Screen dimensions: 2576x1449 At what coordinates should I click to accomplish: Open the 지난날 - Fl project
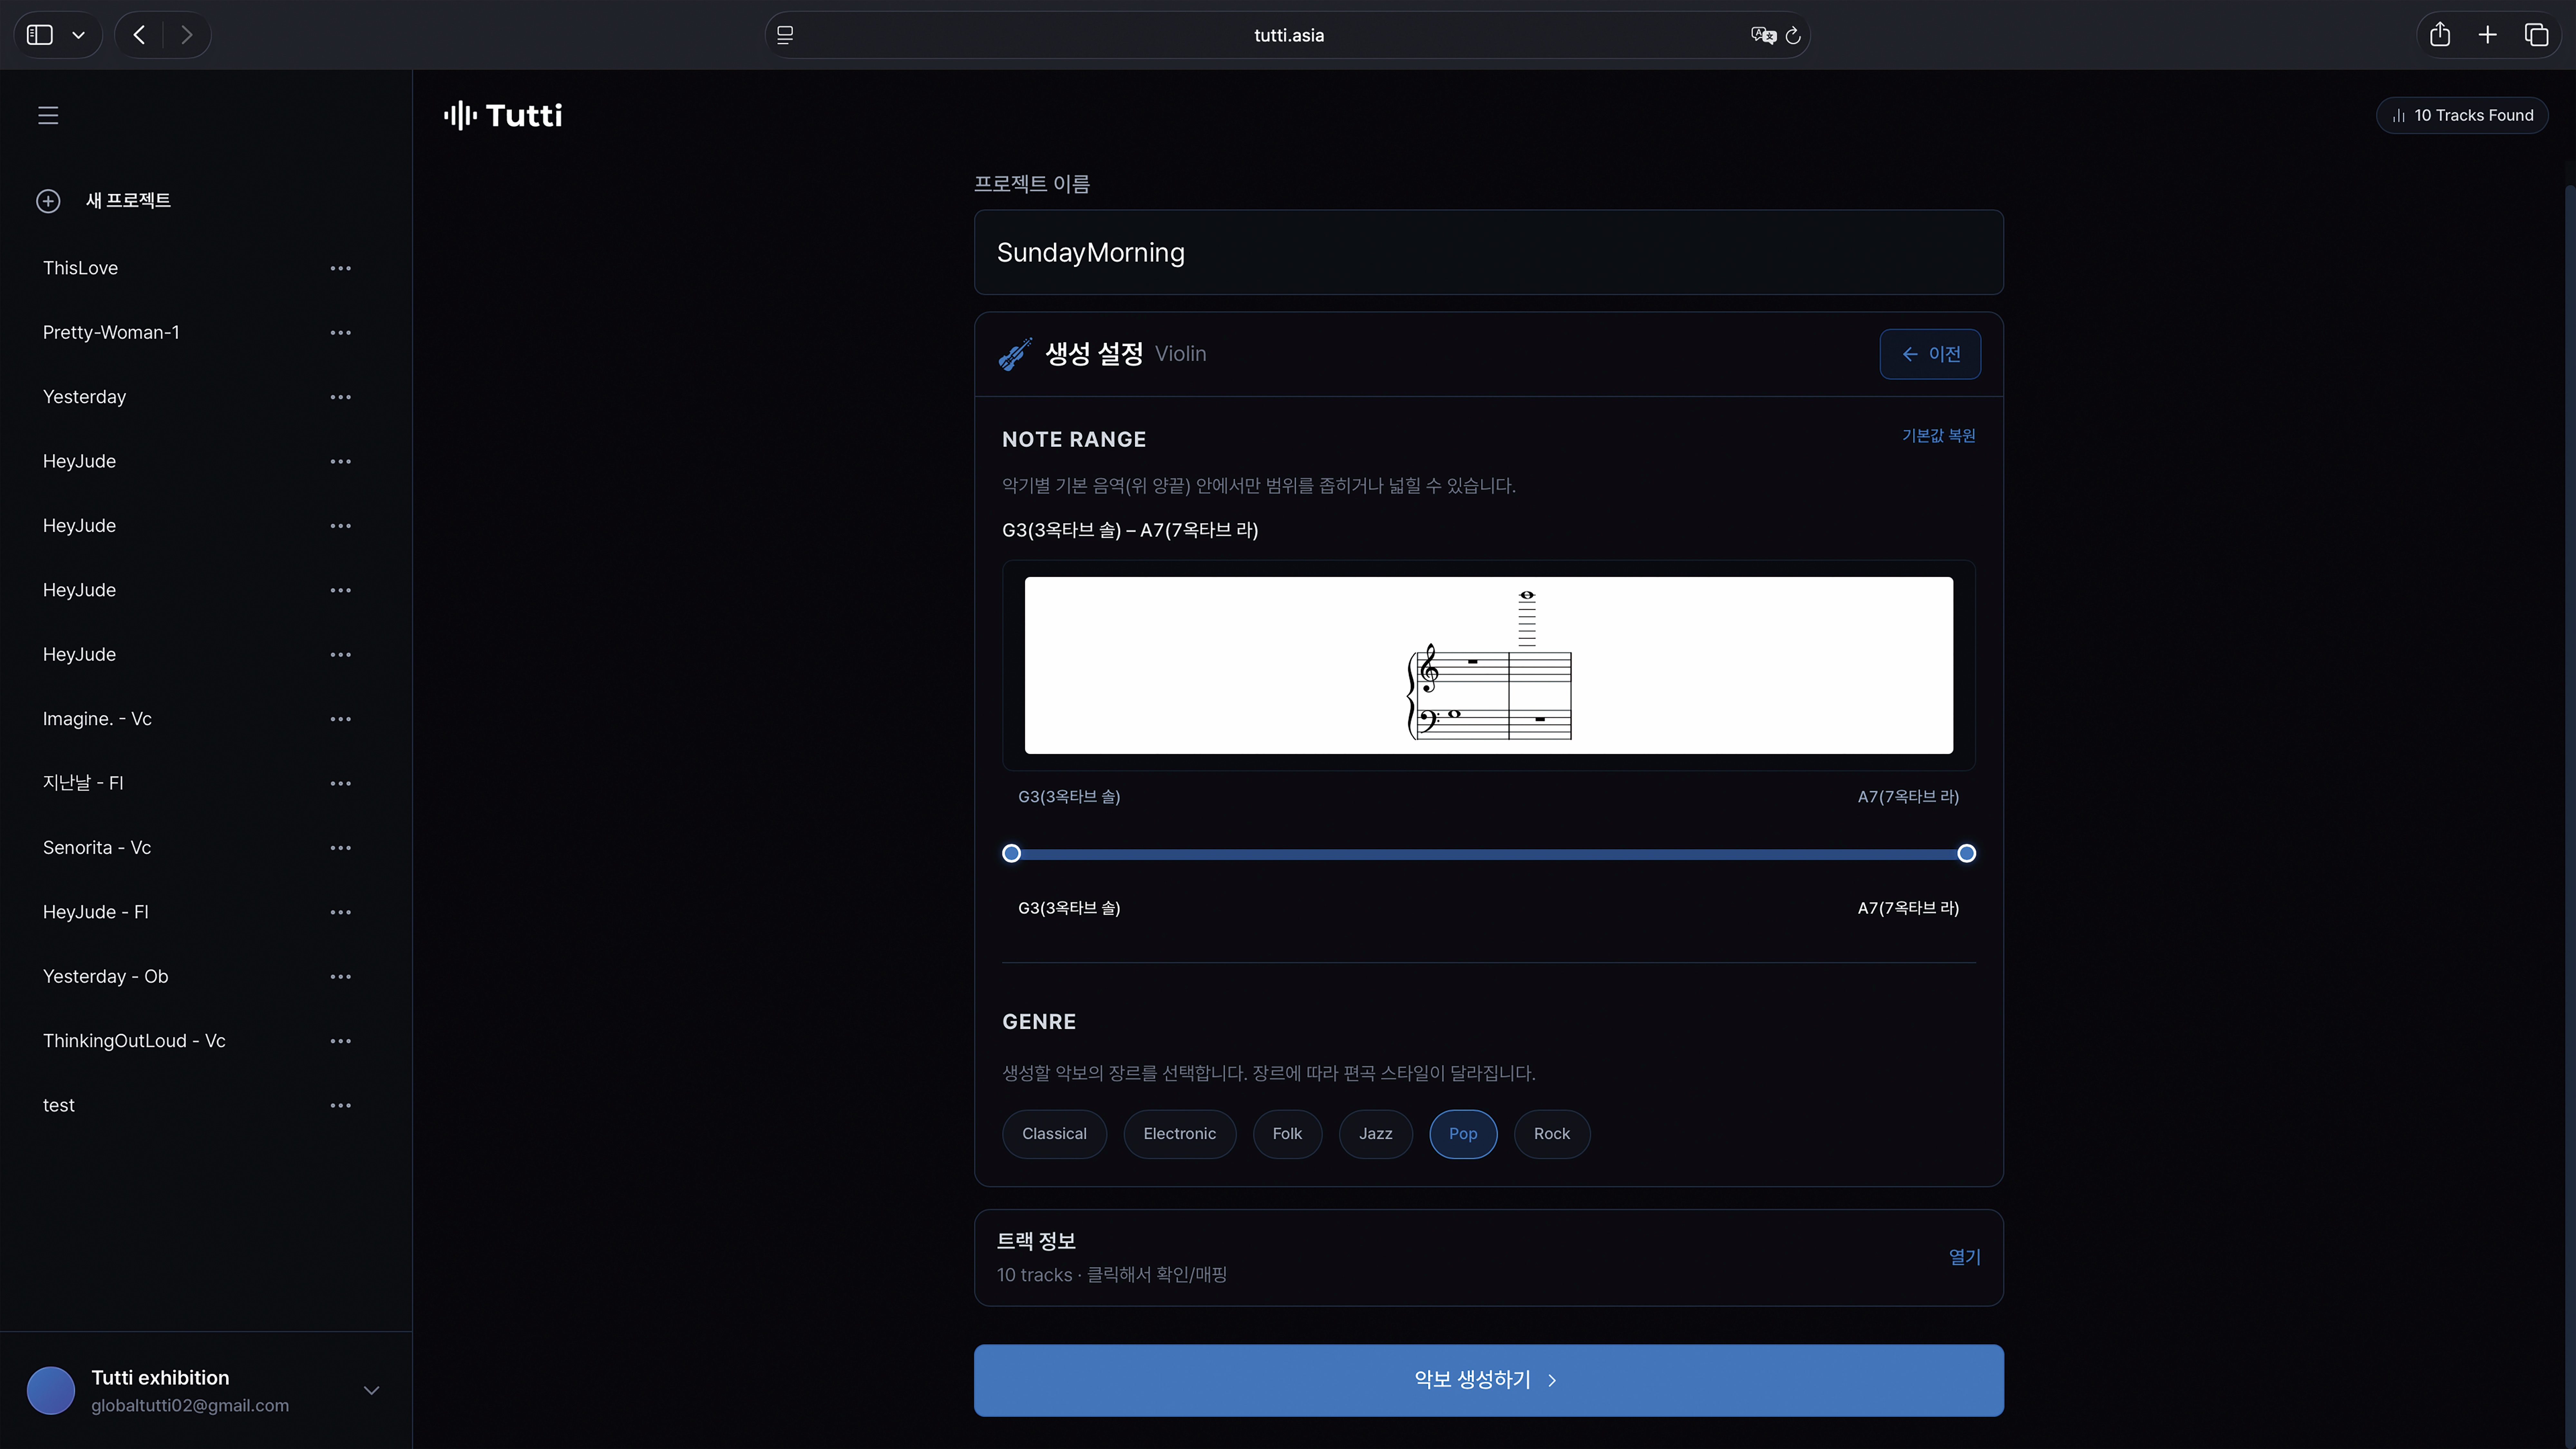(x=83, y=783)
